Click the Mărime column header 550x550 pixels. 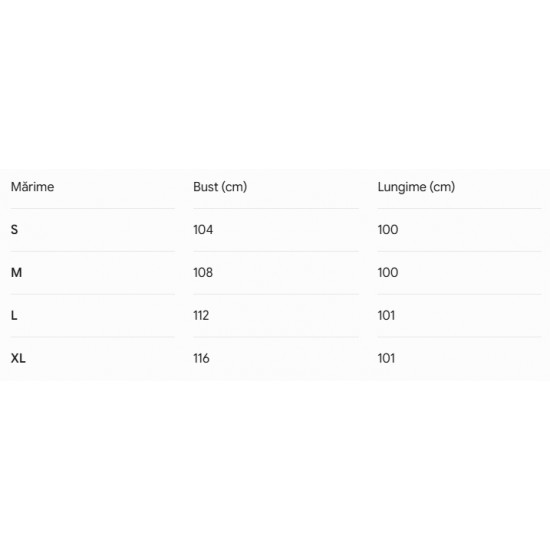(x=33, y=187)
